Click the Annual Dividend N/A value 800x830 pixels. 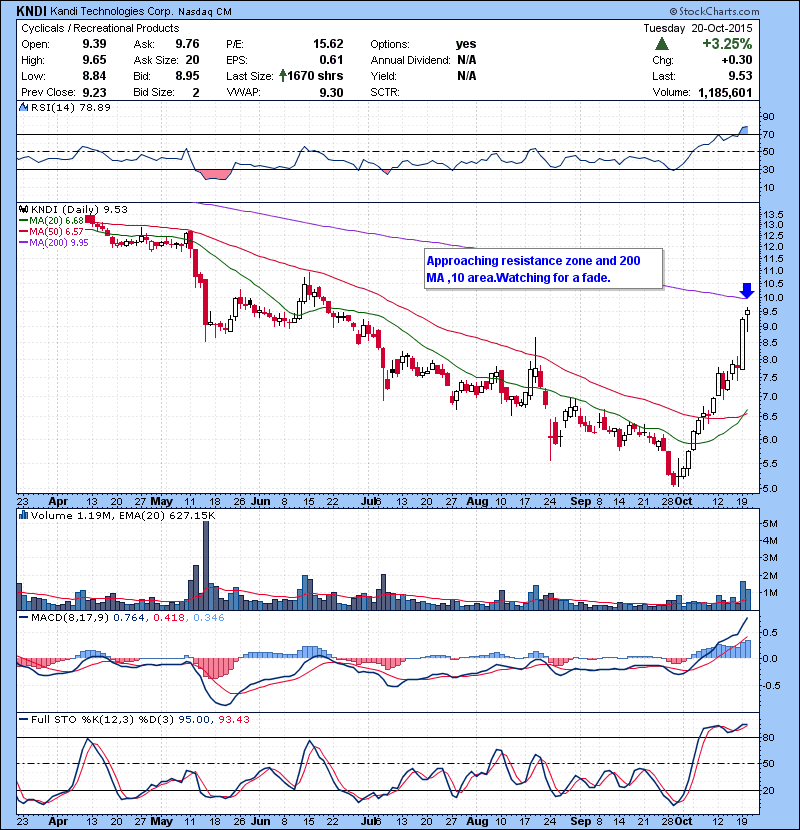coord(466,60)
